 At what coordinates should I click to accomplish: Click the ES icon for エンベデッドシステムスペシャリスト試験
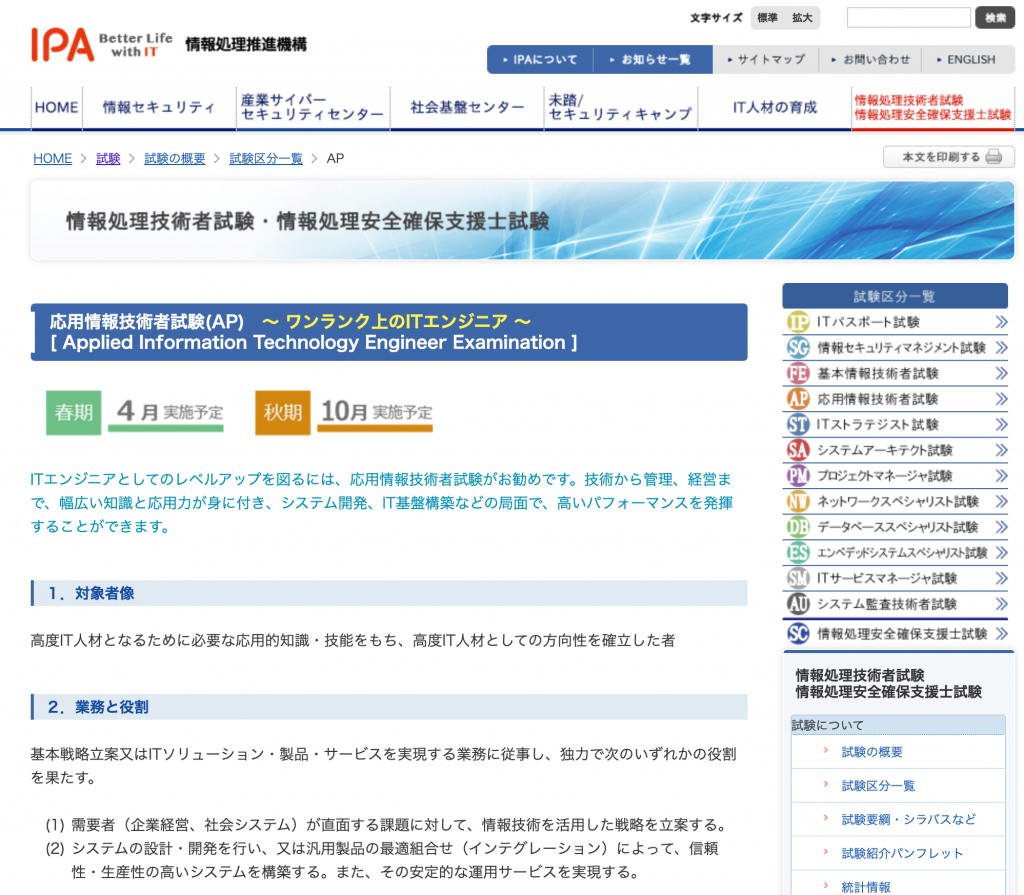797,553
